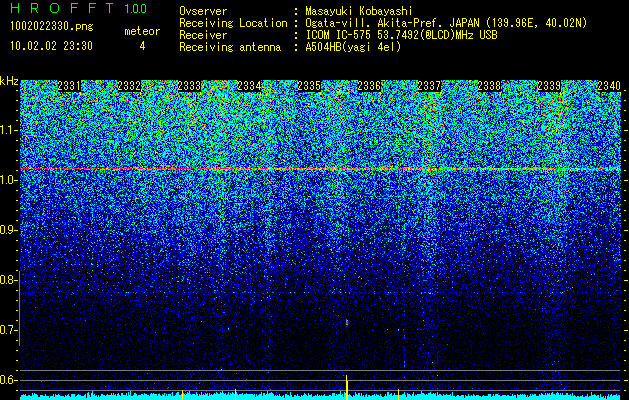Click the 0.6 kHz axis tick label
The height and width of the screenshot is (400, 629).
[x=7, y=380]
